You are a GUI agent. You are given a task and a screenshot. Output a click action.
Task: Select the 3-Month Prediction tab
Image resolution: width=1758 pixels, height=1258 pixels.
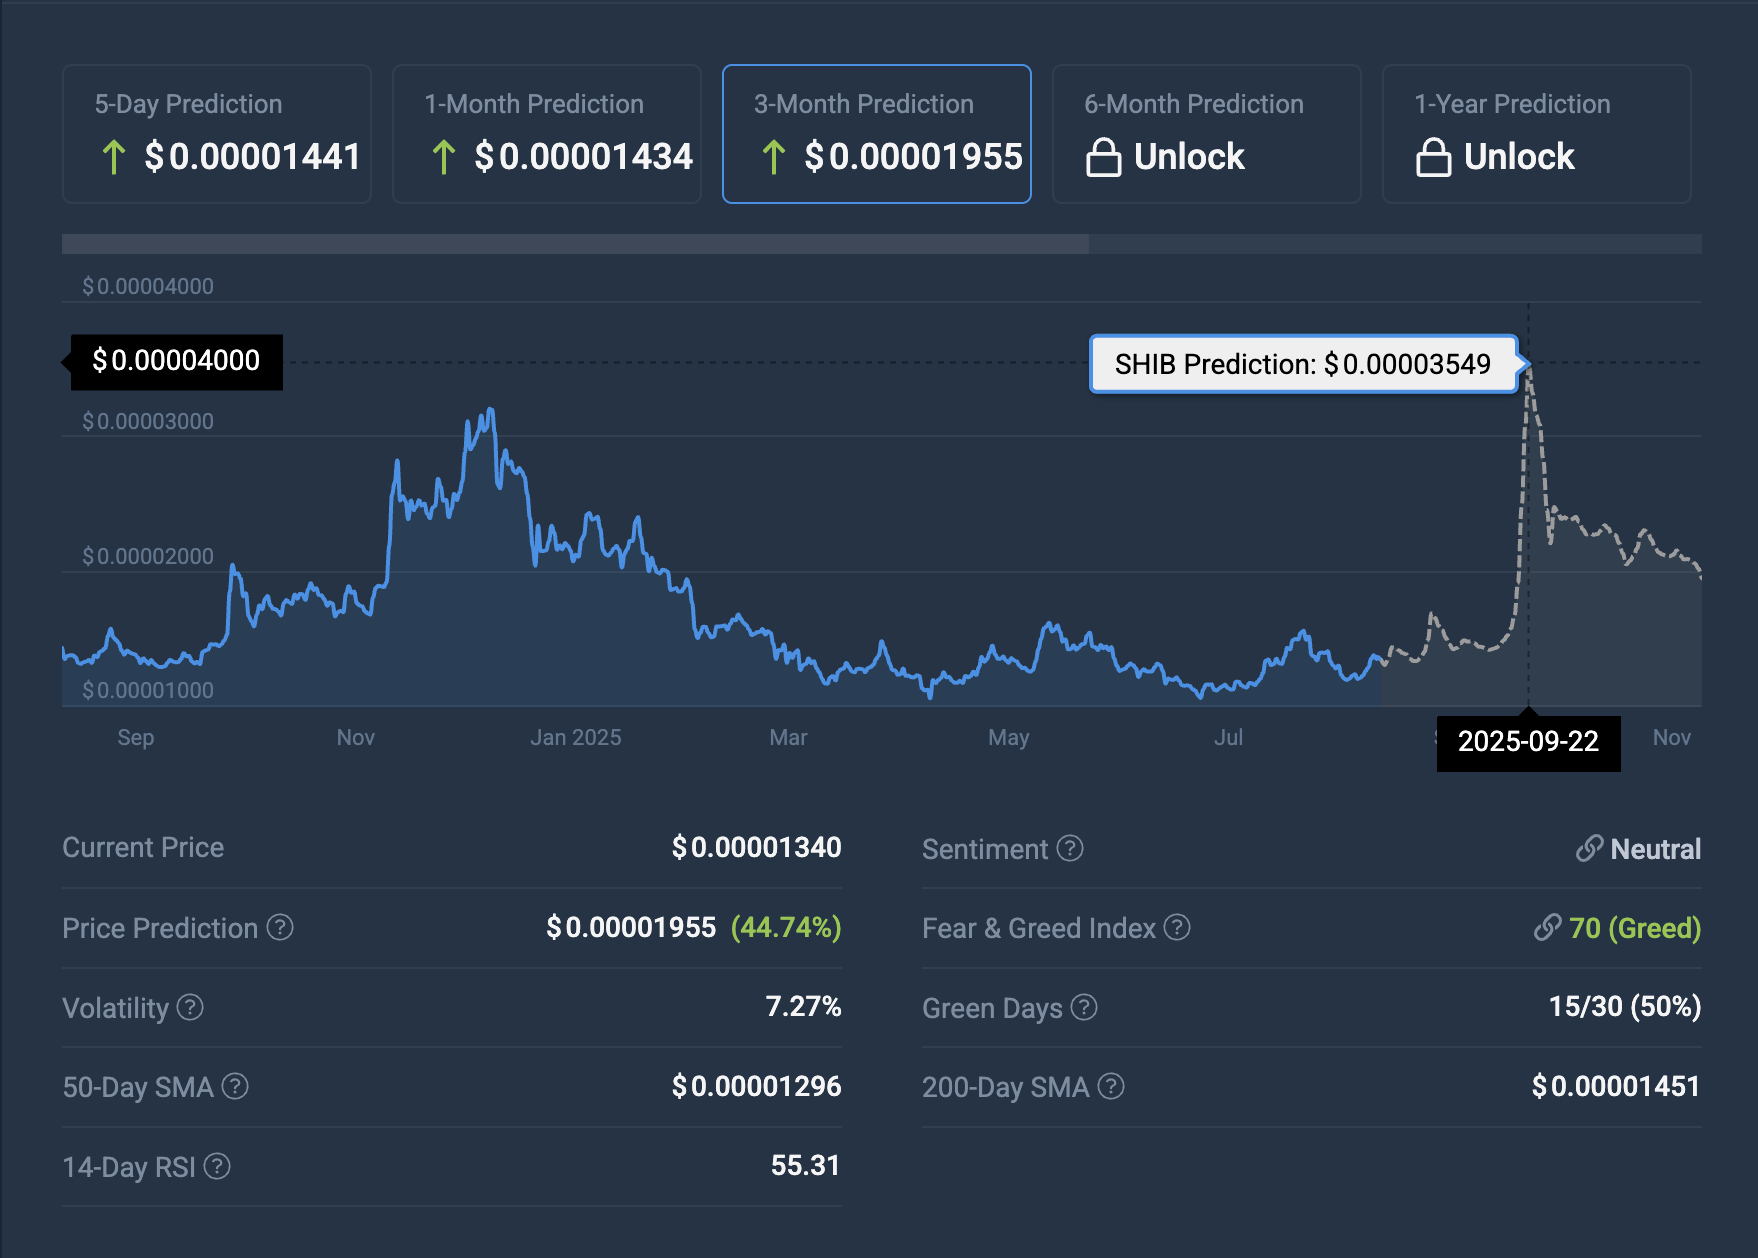click(877, 134)
